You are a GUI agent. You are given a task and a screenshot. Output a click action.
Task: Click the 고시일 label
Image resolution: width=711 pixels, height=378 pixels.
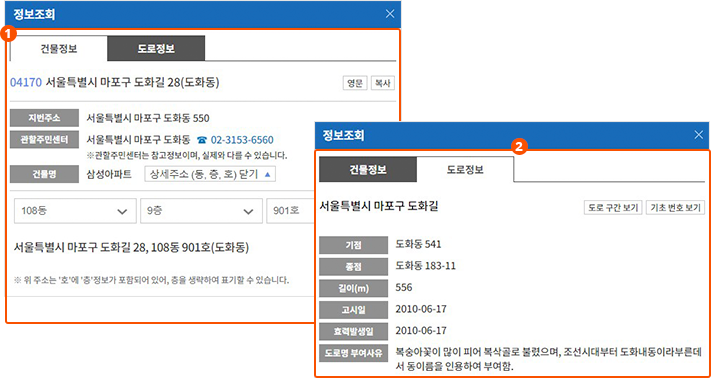[354, 310]
